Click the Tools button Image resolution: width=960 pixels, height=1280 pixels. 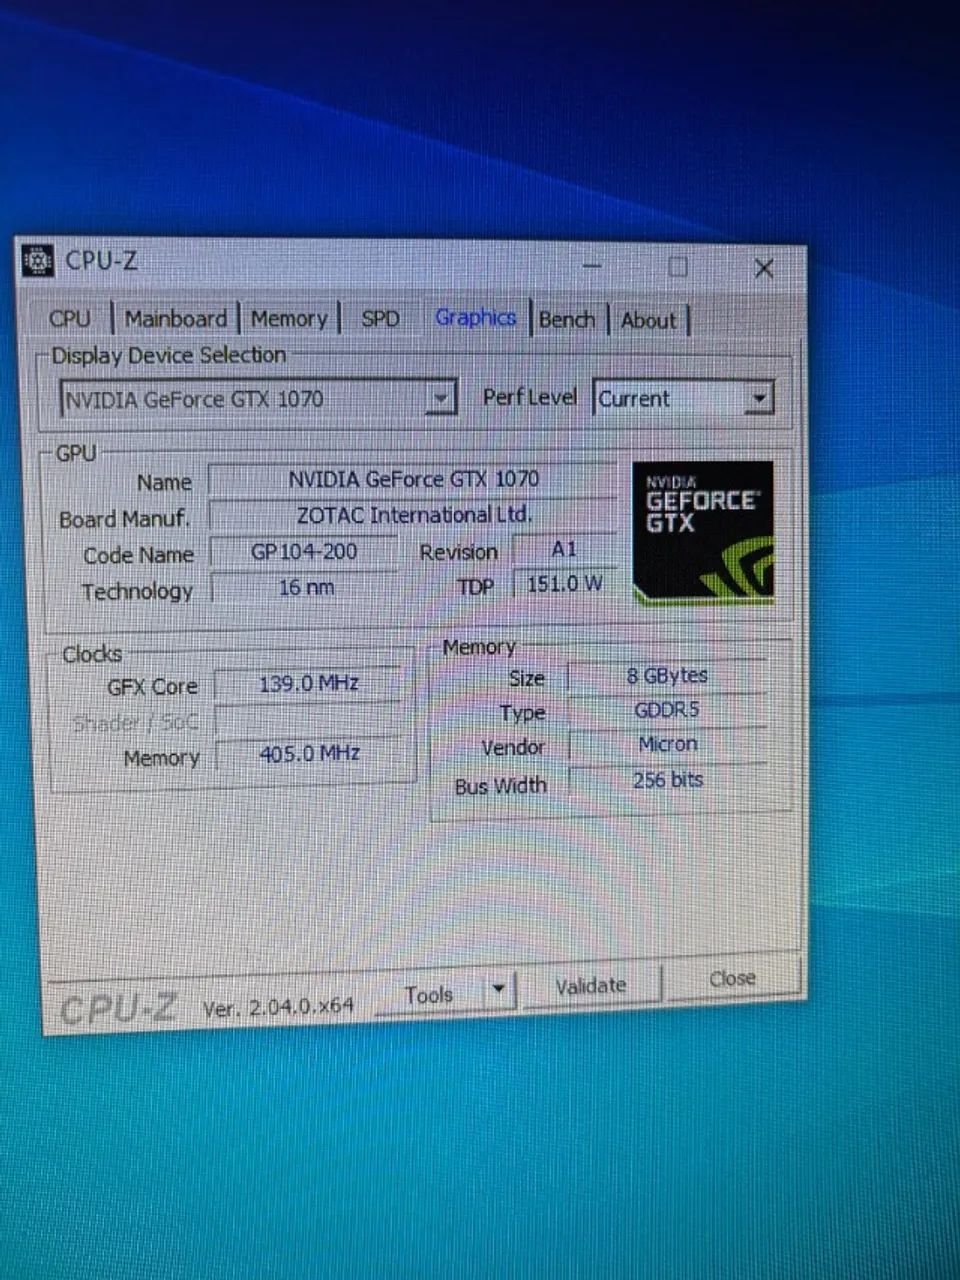click(x=429, y=995)
